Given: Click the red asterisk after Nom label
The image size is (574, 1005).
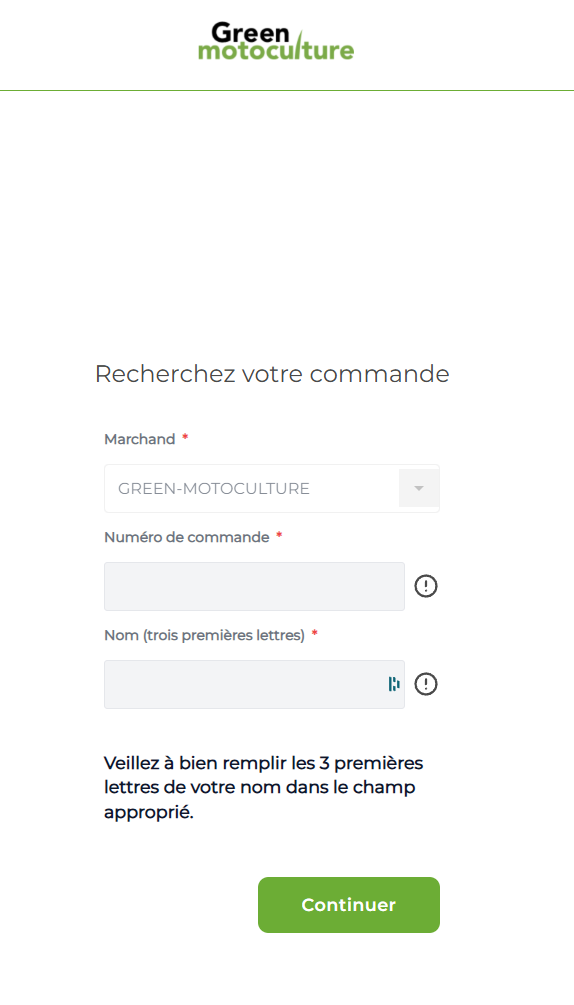Looking at the screenshot, I should [x=315, y=633].
